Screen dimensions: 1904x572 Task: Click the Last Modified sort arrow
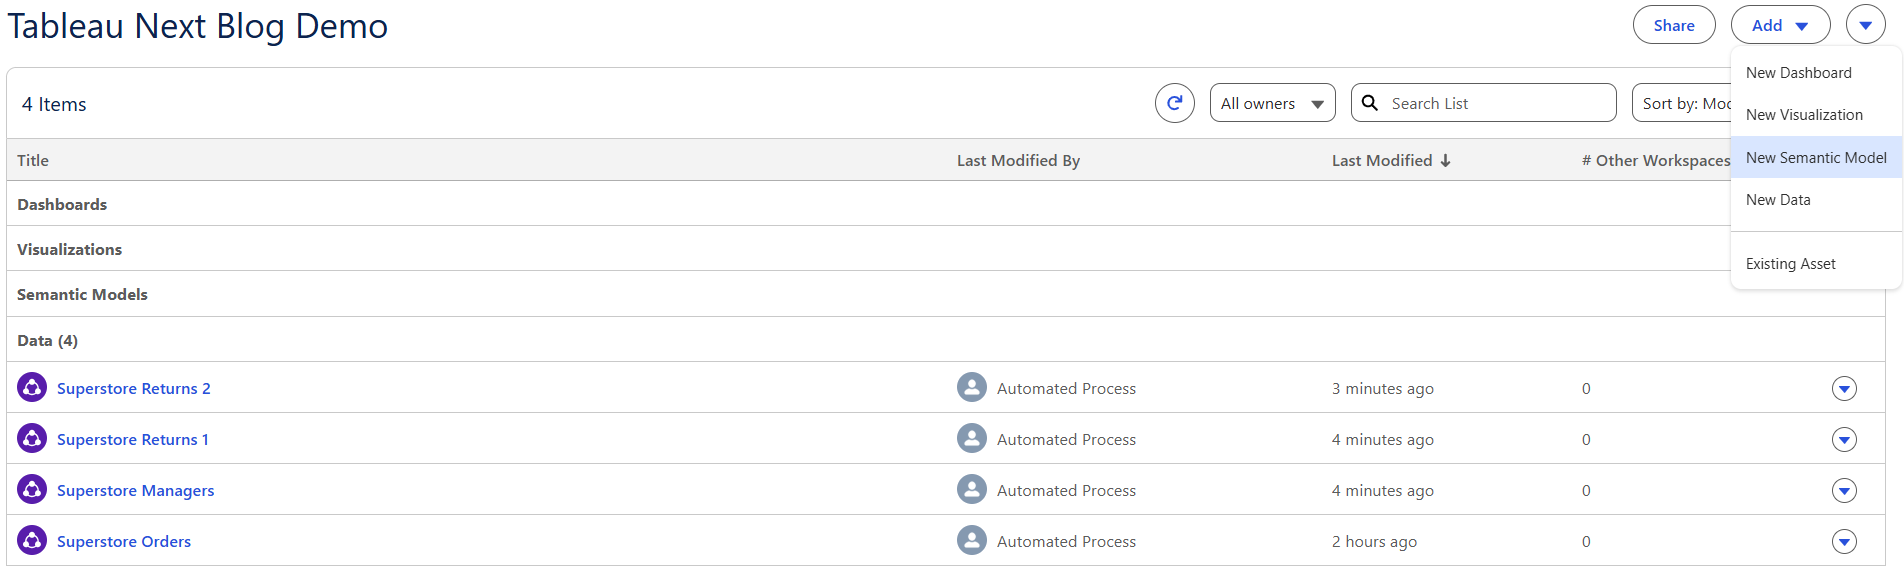[x=1445, y=160]
